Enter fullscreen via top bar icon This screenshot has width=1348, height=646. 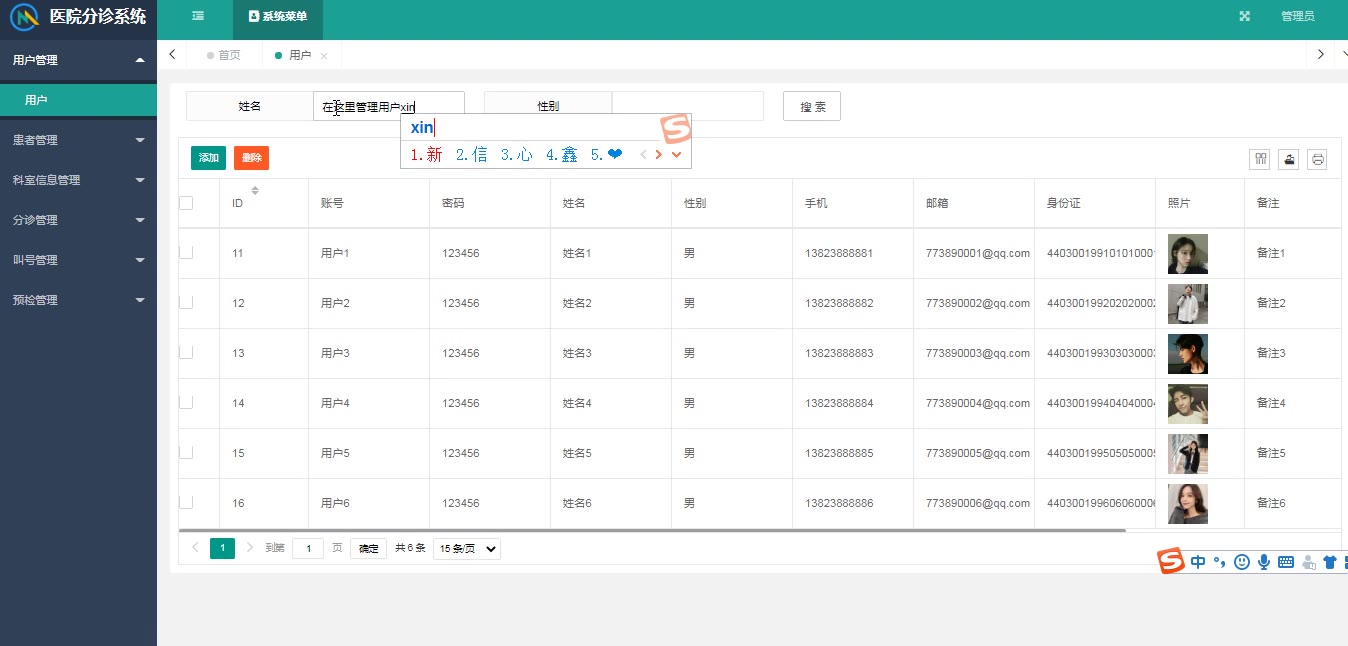[x=1245, y=16]
